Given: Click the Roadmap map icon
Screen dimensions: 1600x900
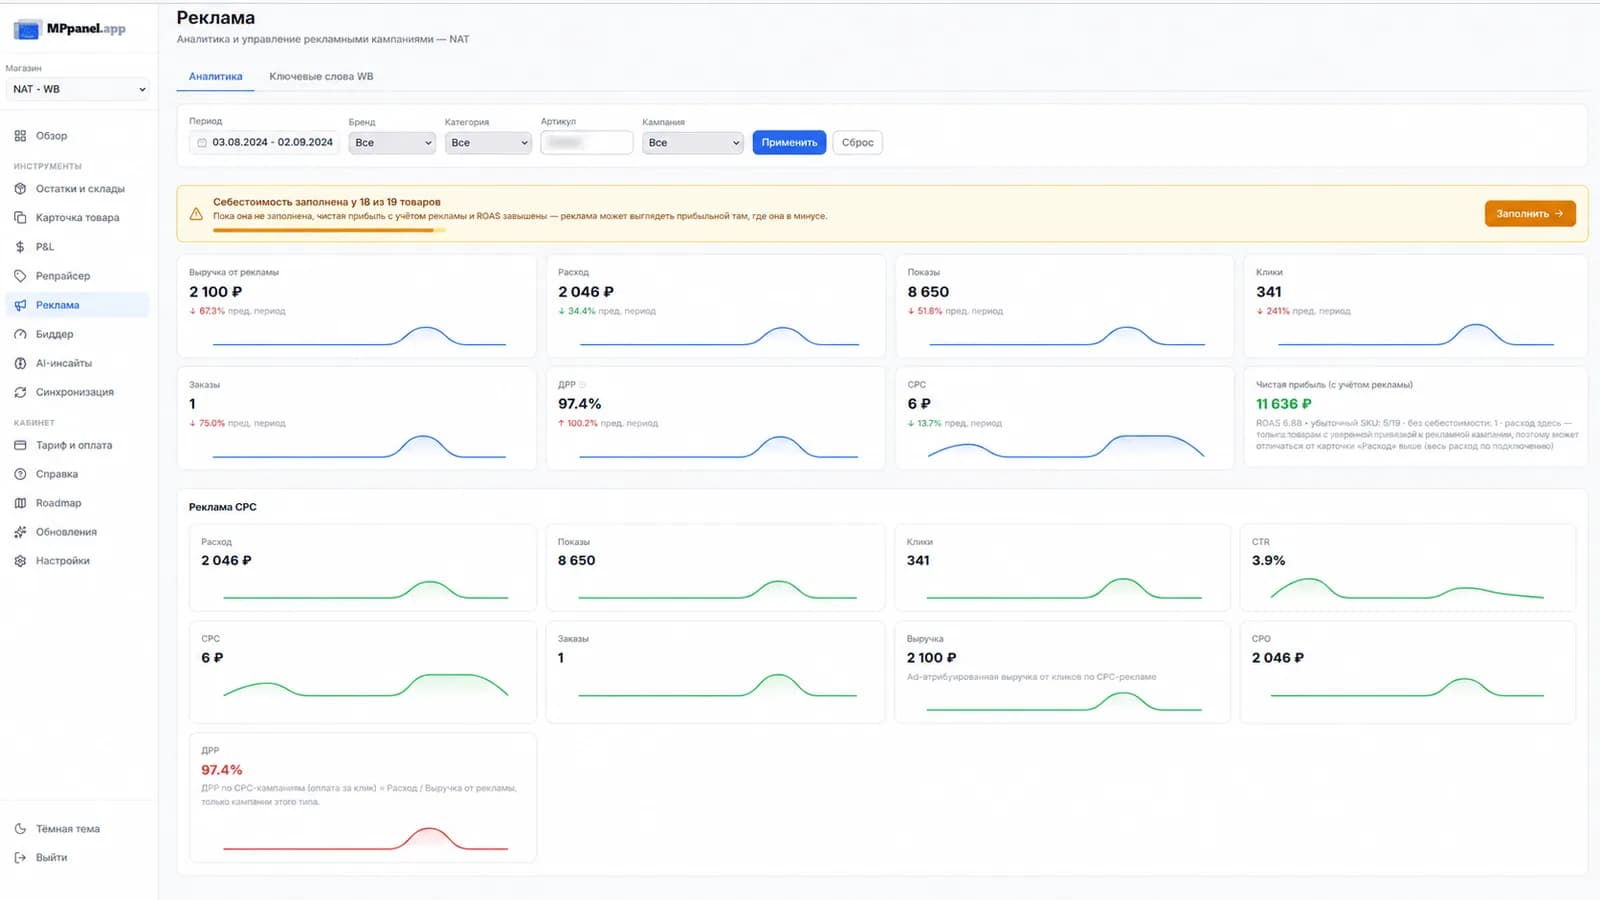Looking at the screenshot, I should [x=20, y=503].
